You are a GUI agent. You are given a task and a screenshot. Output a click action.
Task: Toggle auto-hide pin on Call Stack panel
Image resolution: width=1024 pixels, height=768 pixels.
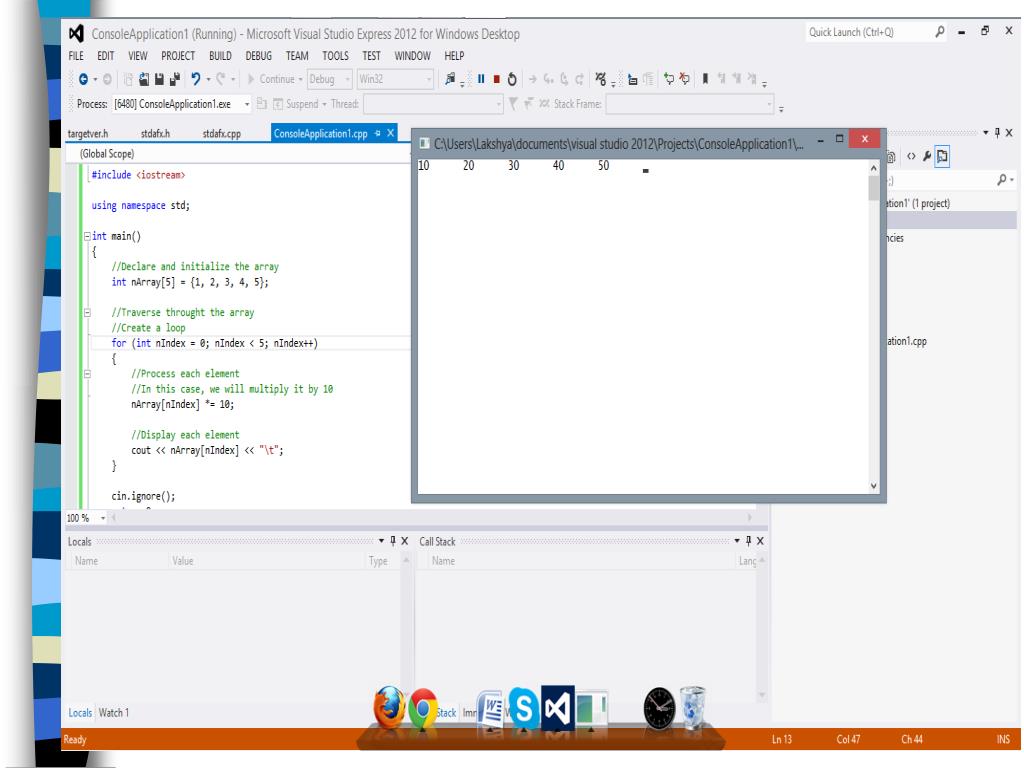click(x=748, y=541)
